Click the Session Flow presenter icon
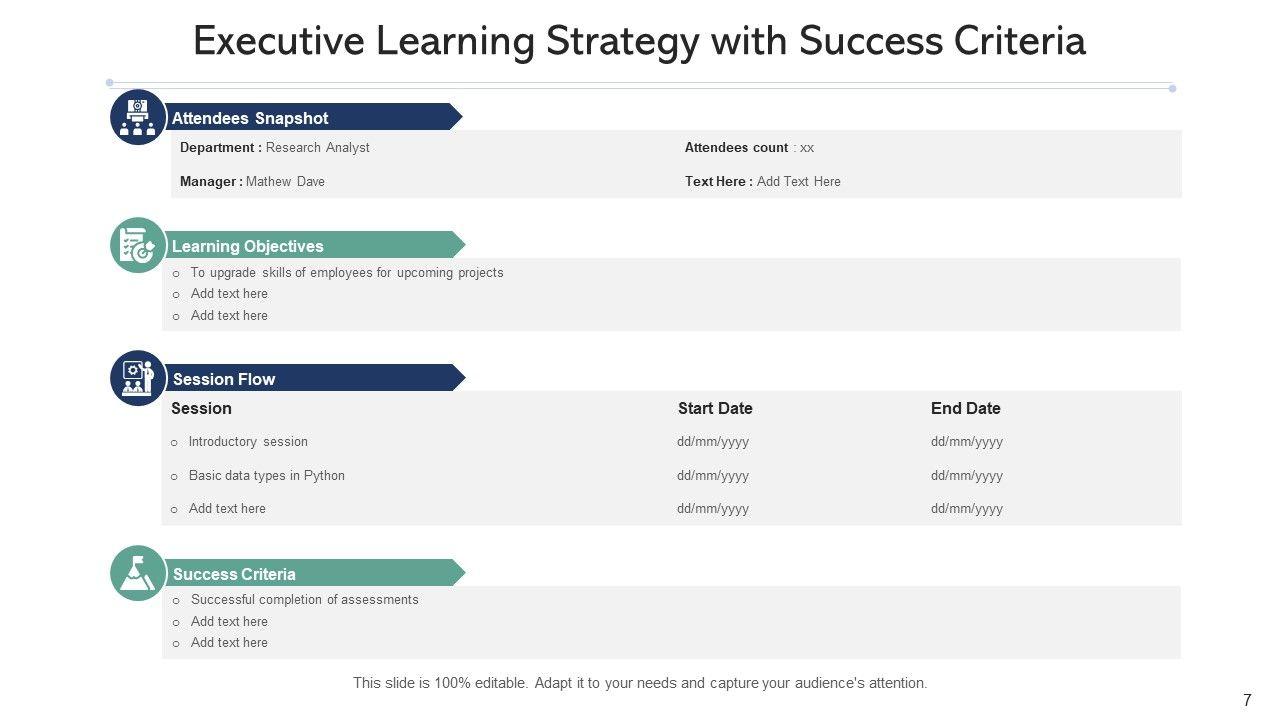The width and height of the screenshot is (1280, 720). 138,378
